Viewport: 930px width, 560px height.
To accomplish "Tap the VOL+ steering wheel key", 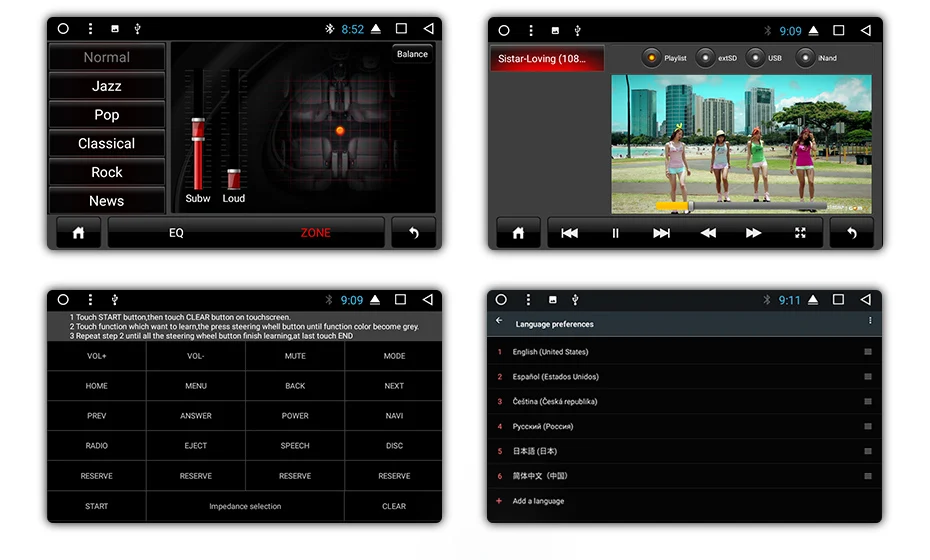I will coord(97,356).
